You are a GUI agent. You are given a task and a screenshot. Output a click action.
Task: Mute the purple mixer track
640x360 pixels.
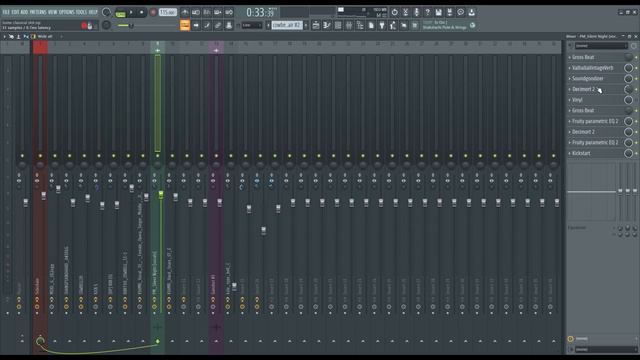tap(216, 156)
